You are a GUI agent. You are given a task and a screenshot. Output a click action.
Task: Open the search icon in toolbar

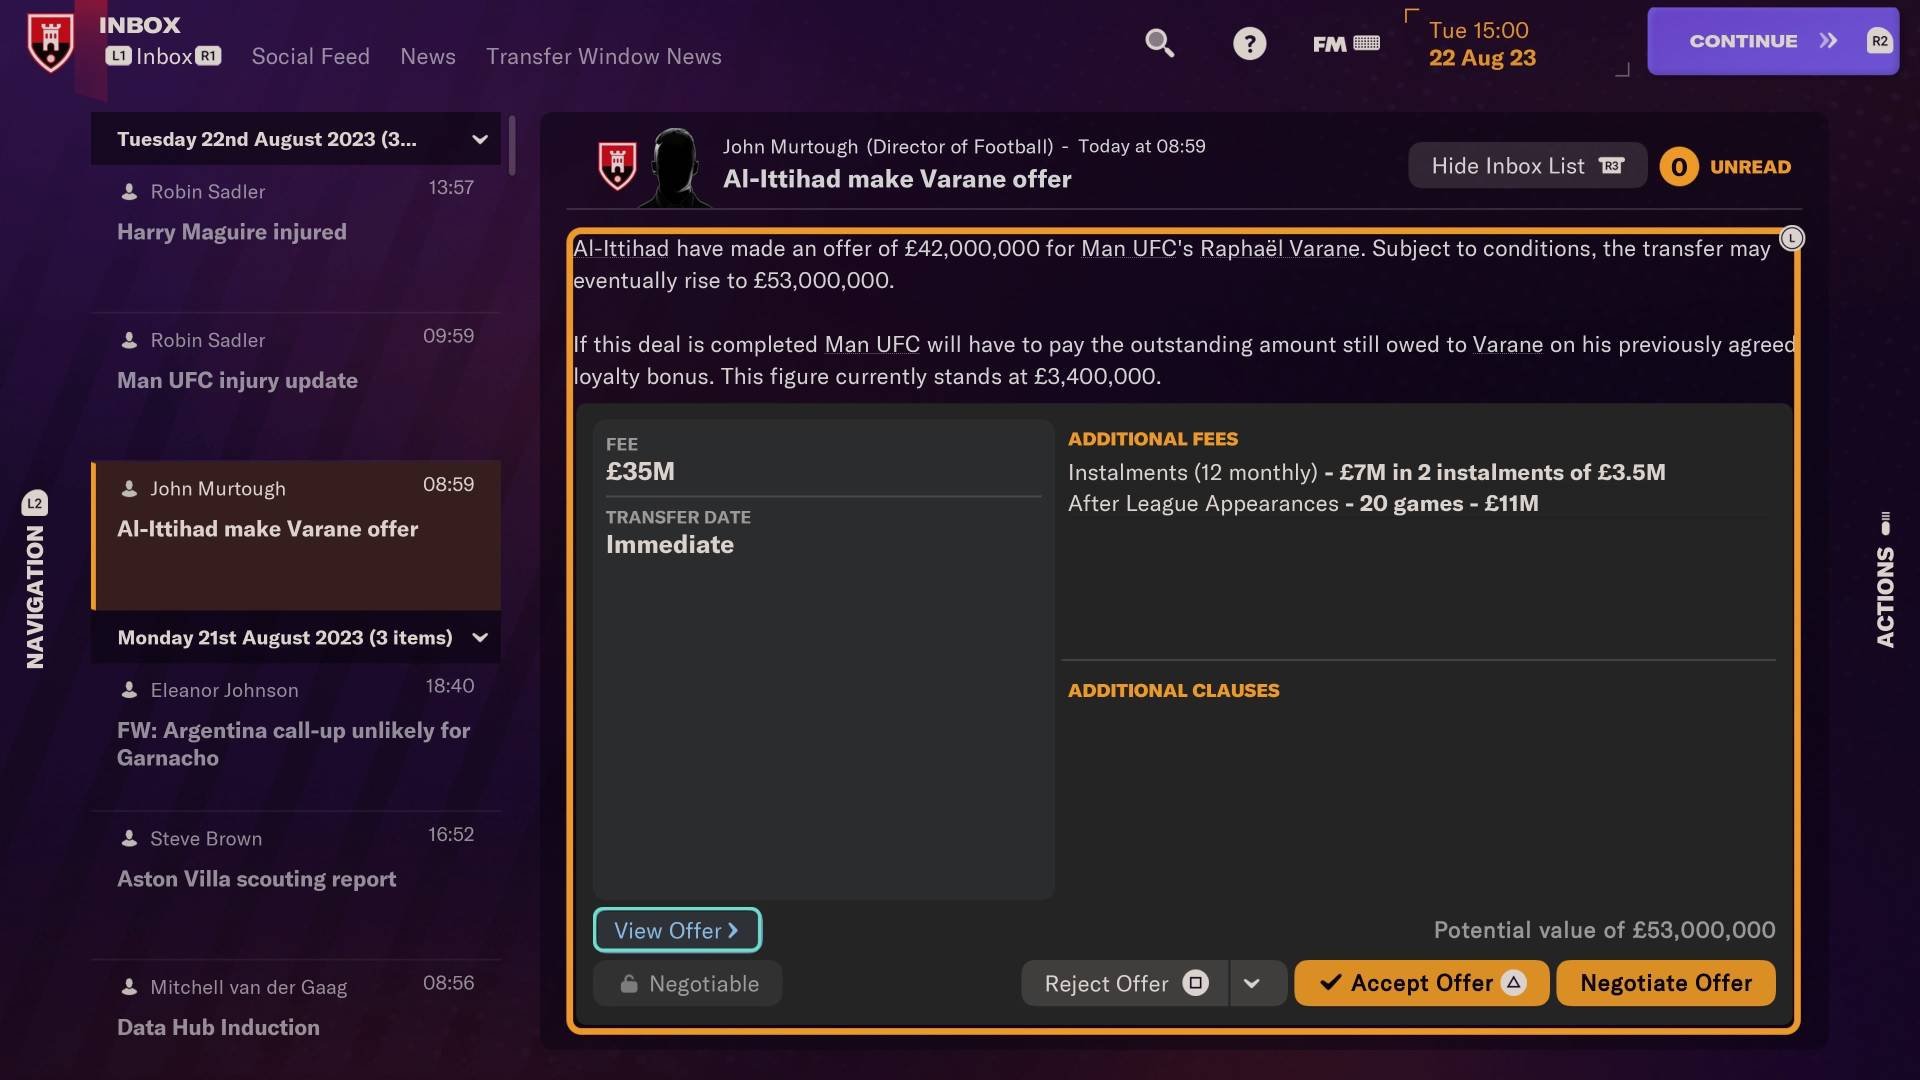[x=1156, y=41]
